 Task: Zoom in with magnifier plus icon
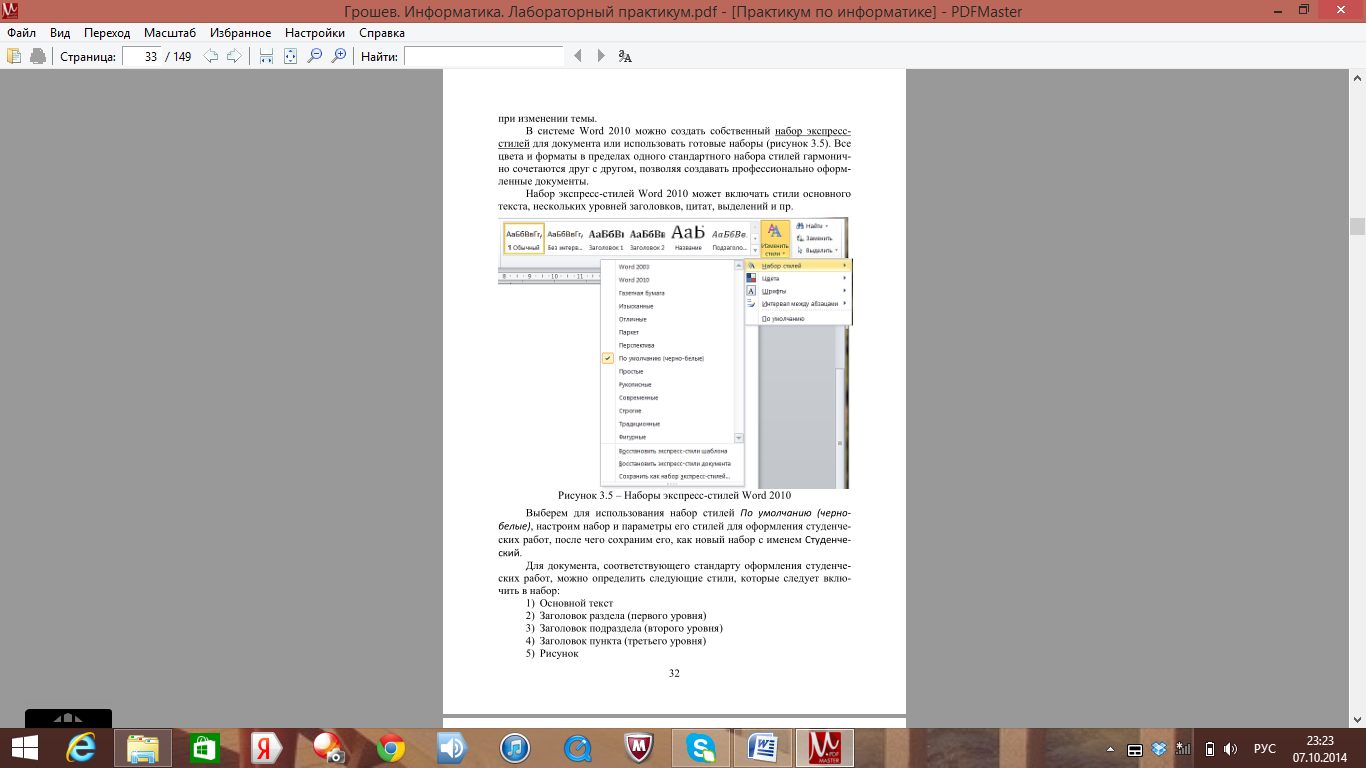(x=338, y=56)
